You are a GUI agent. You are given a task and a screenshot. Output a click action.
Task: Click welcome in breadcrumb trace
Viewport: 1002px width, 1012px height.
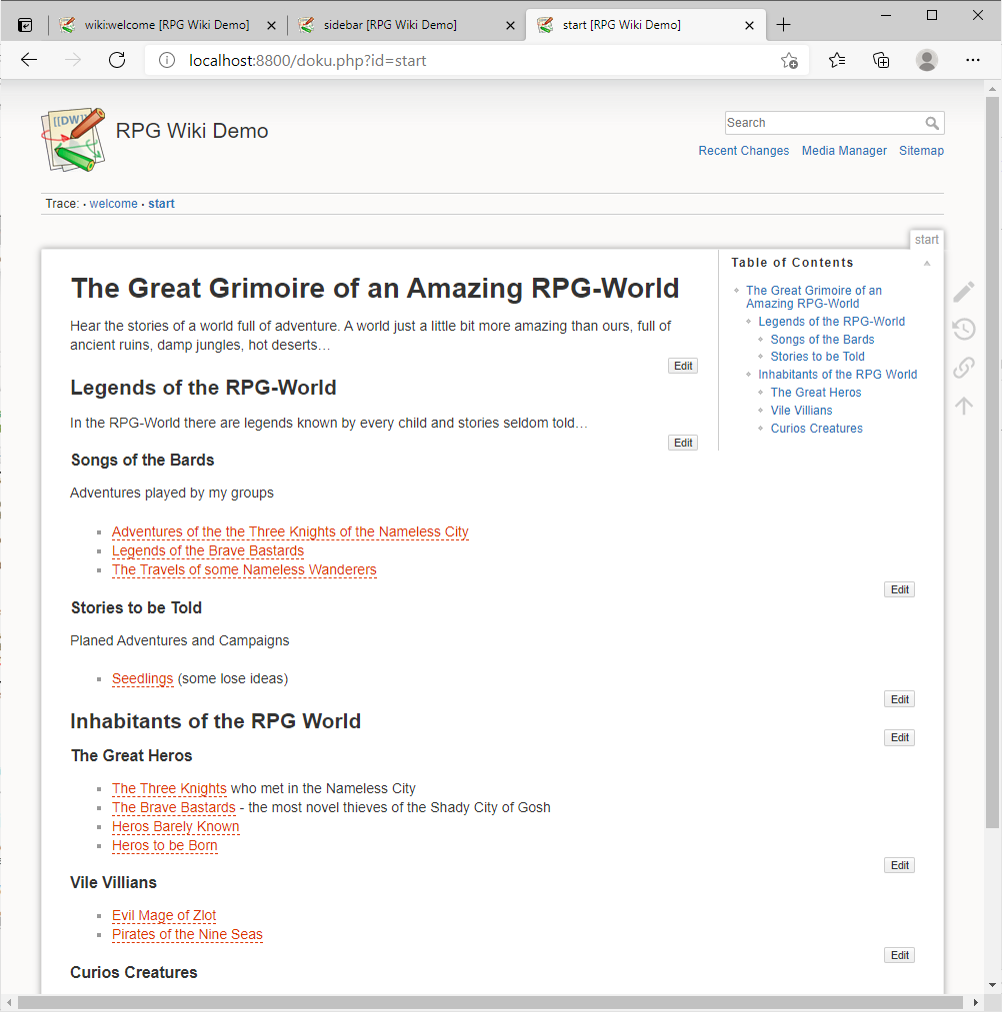pos(114,203)
